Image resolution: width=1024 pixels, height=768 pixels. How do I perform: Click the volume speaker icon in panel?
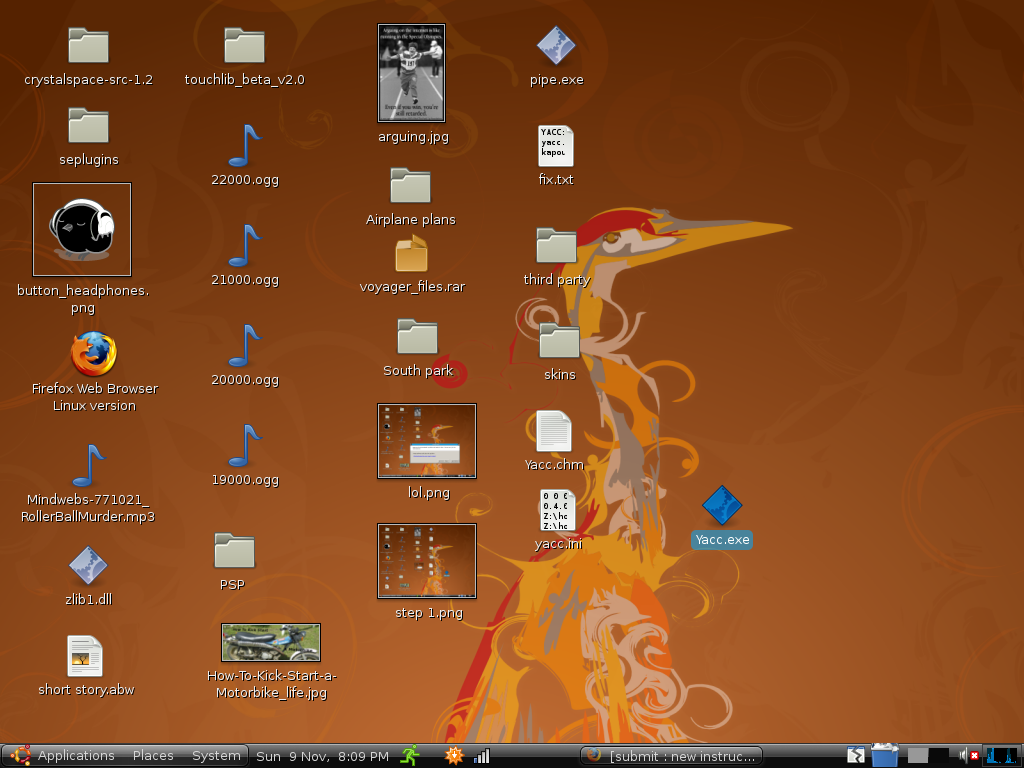(x=964, y=756)
